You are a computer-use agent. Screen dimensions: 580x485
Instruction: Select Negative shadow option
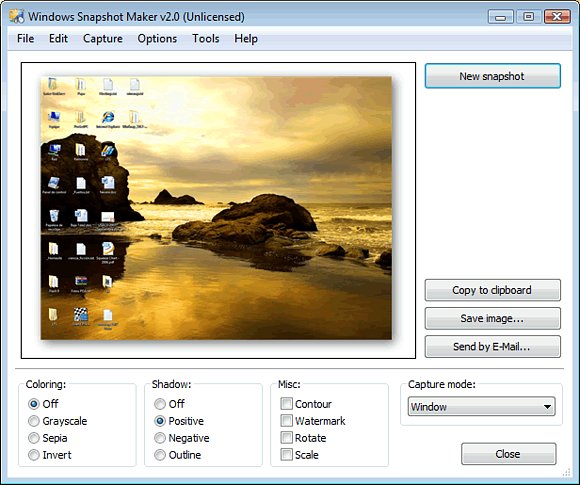coord(160,438)
